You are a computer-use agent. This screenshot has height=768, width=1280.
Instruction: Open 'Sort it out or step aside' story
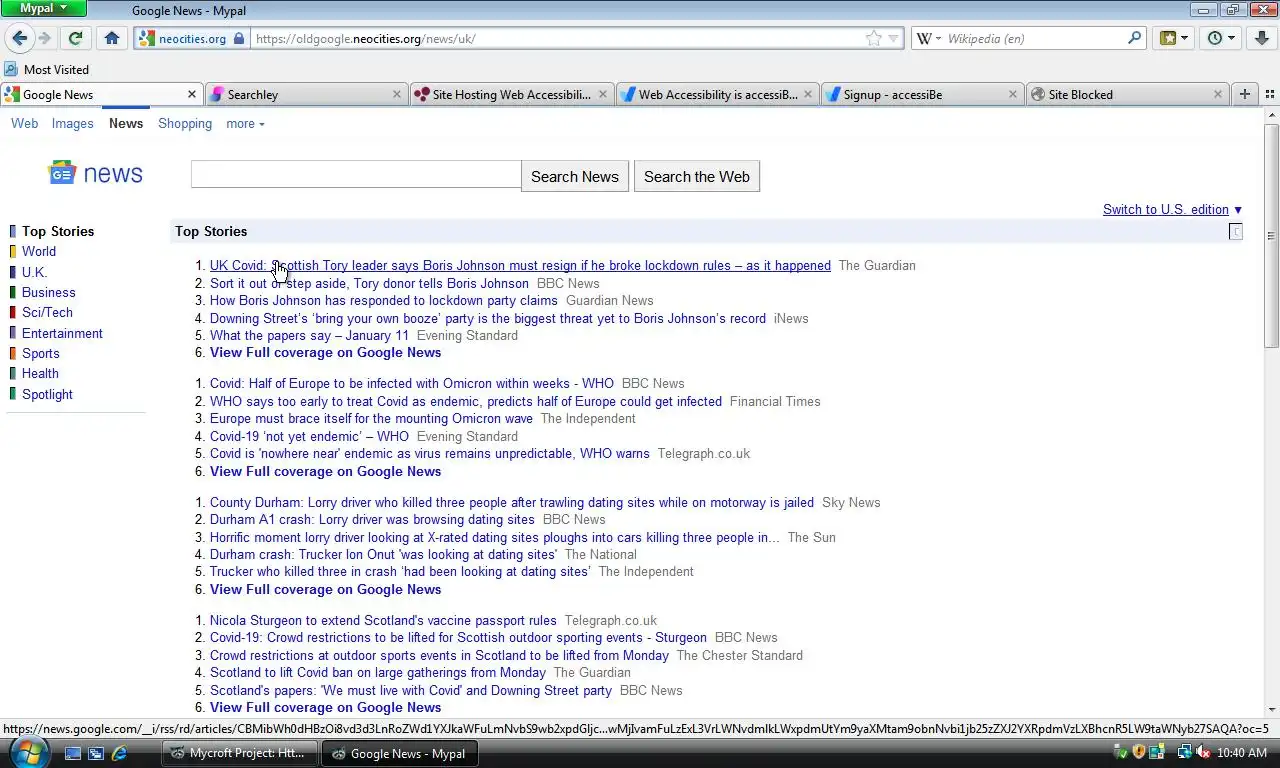(369, 284)
